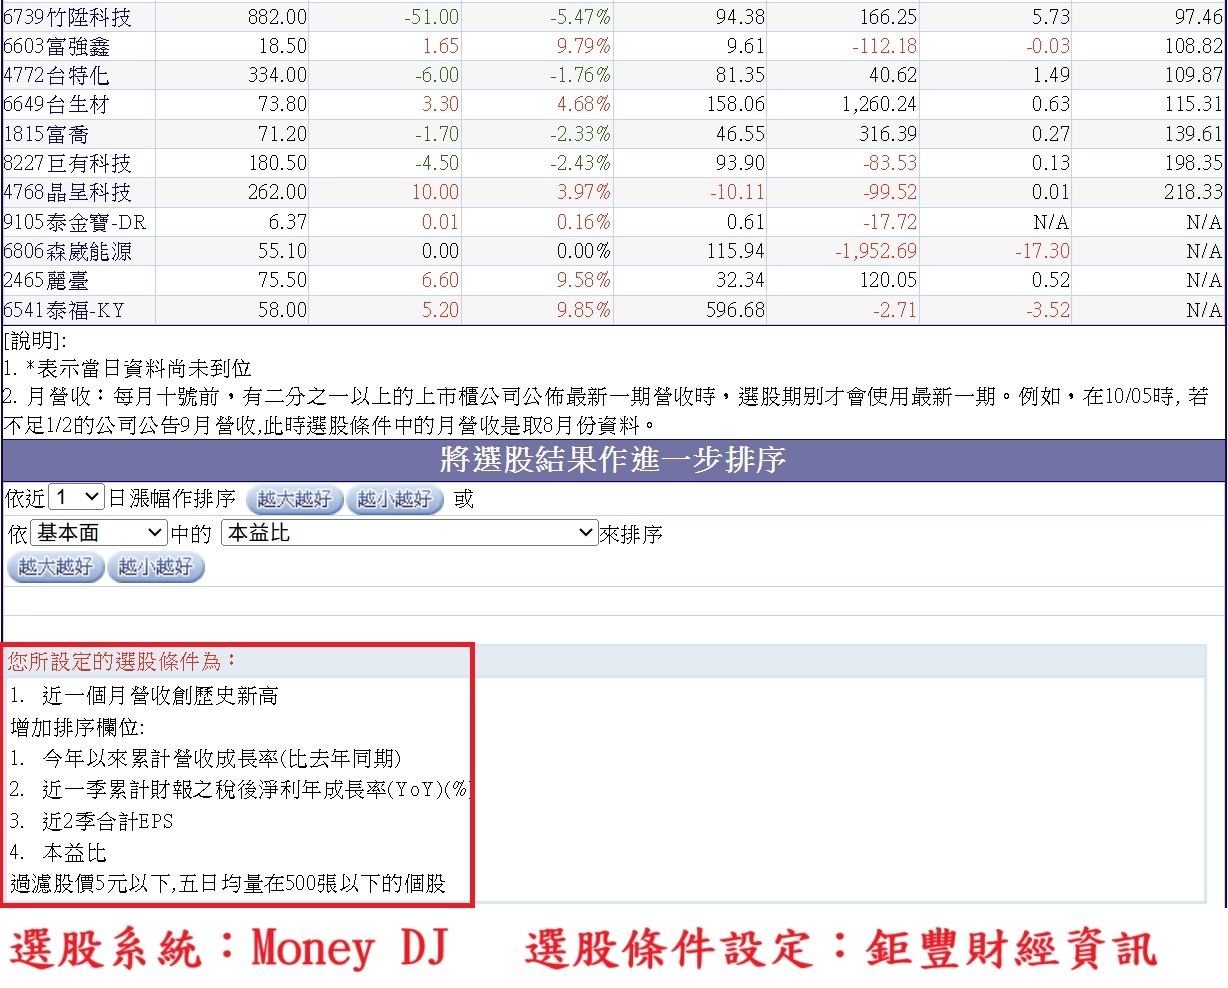
Task: Click value 596.68 in 泰福-KY row
Action: coord(734,310)
